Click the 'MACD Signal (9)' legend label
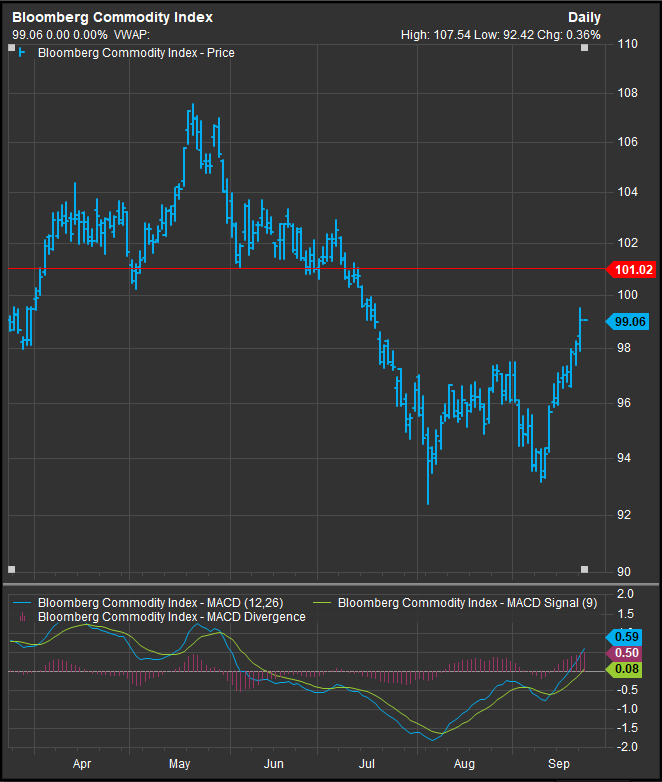662x782 pixels. click(467, 603)
